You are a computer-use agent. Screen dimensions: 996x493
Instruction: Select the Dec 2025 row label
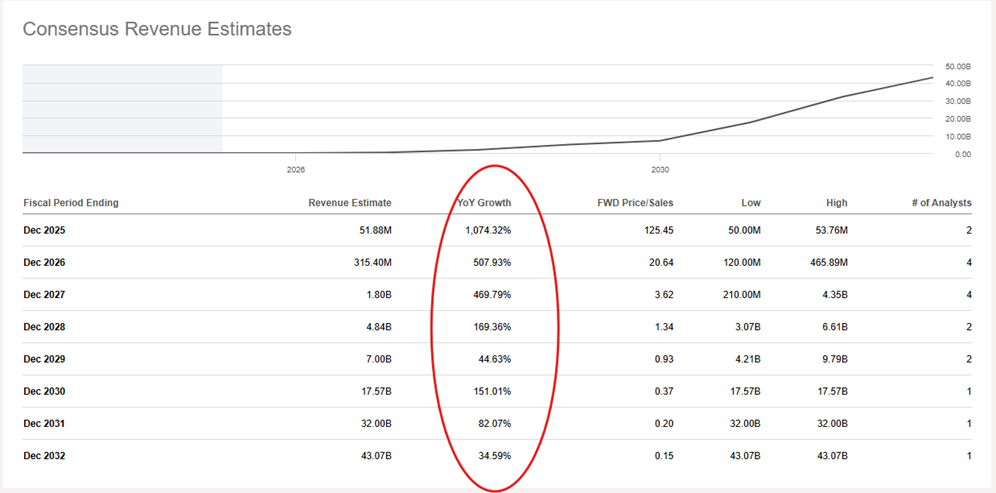tap(45, 231)
